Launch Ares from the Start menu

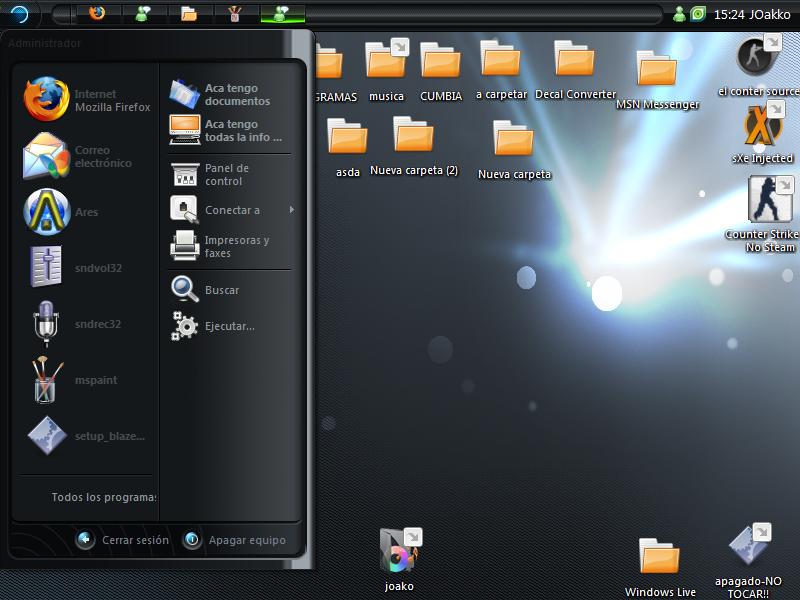tap(60, 212)
